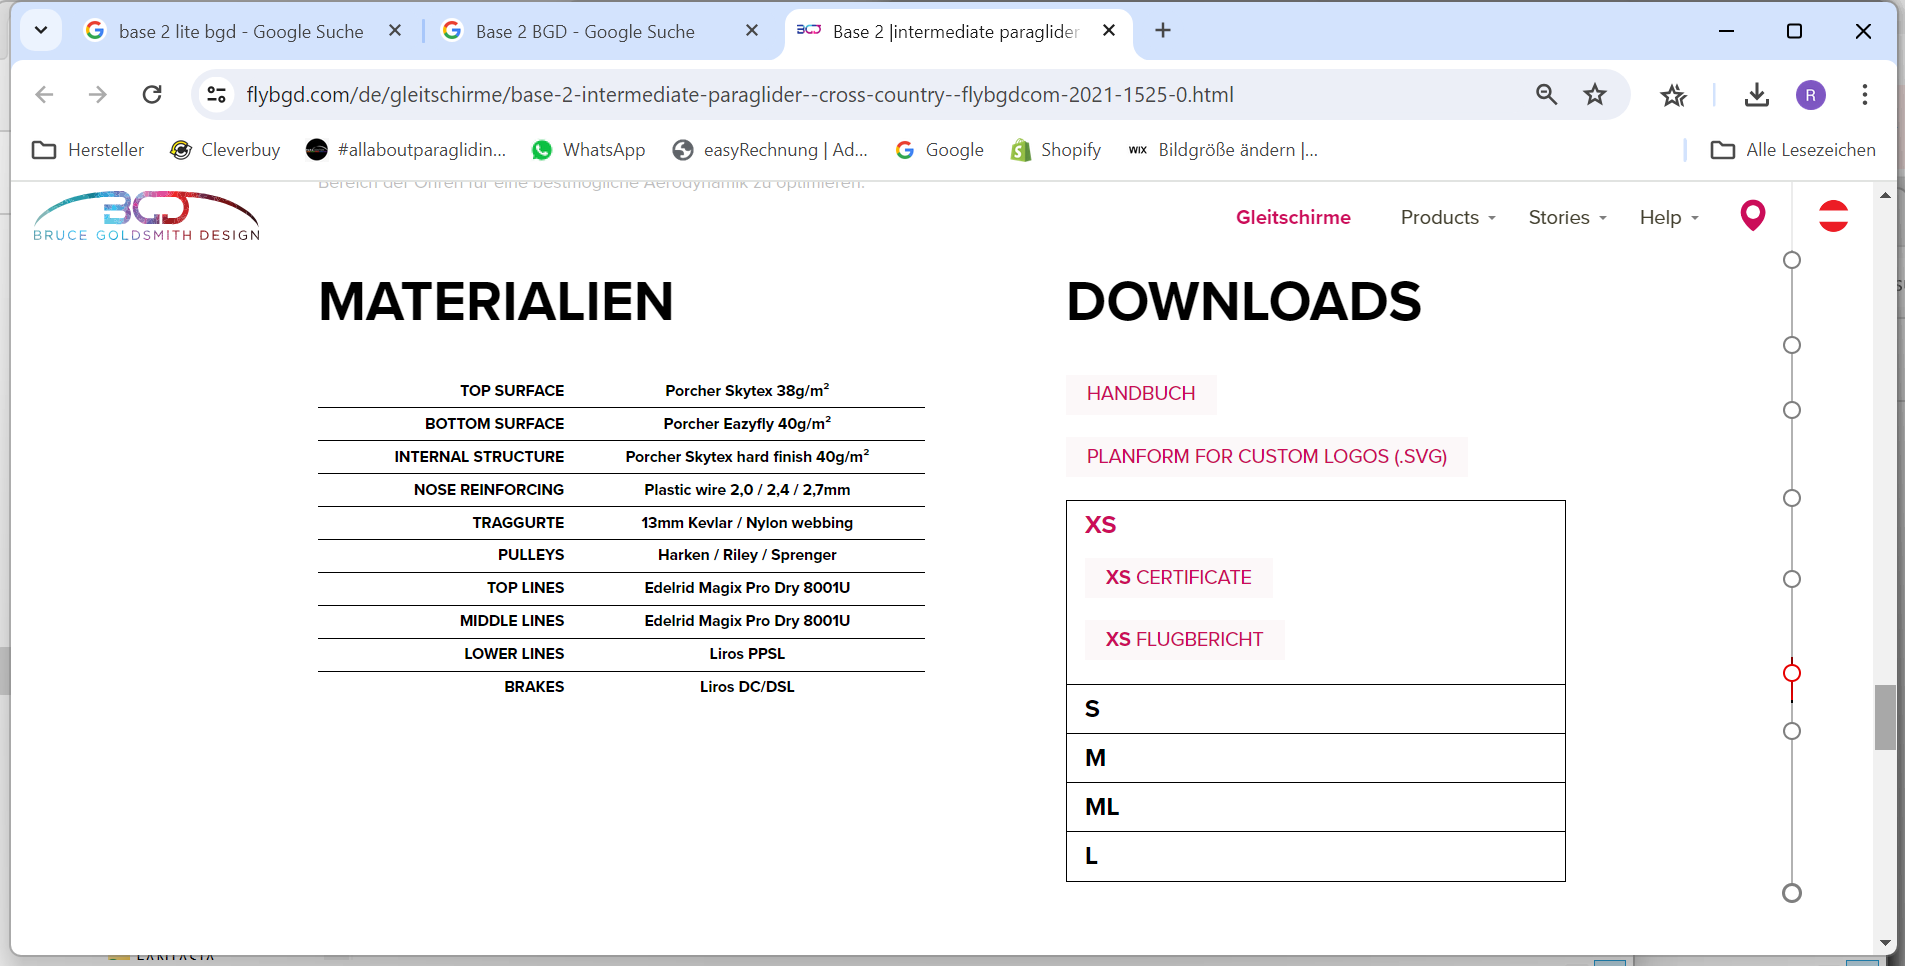This screenshot has width=1905, height=966.
Task: Open the Cleverbuy bookmark
Action: 225,150
